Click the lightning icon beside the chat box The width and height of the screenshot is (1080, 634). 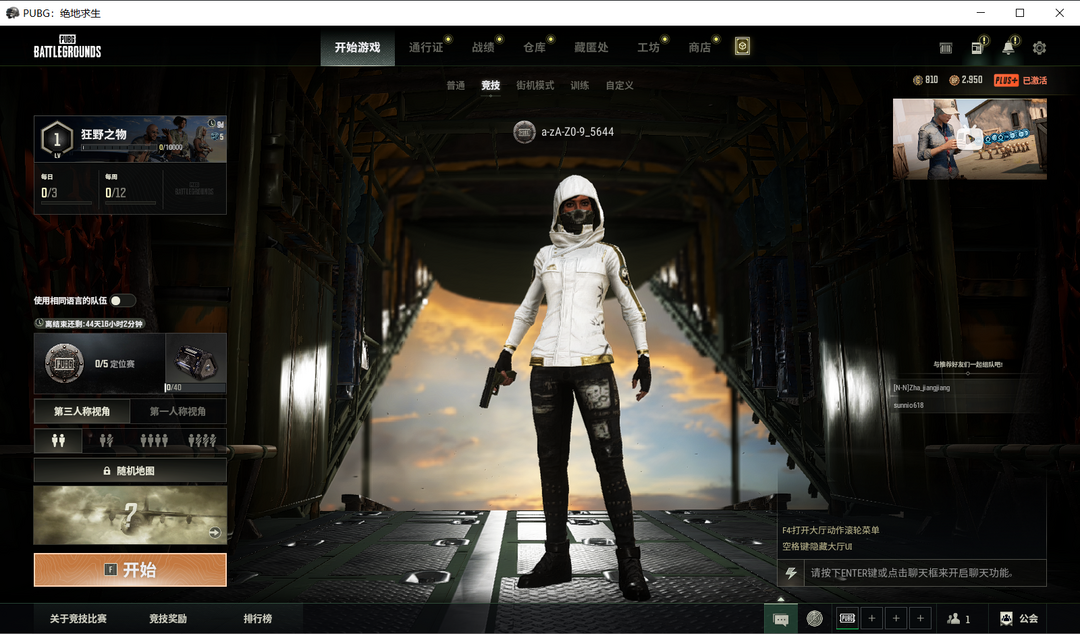pyautogui.click(x=791, y=573)
